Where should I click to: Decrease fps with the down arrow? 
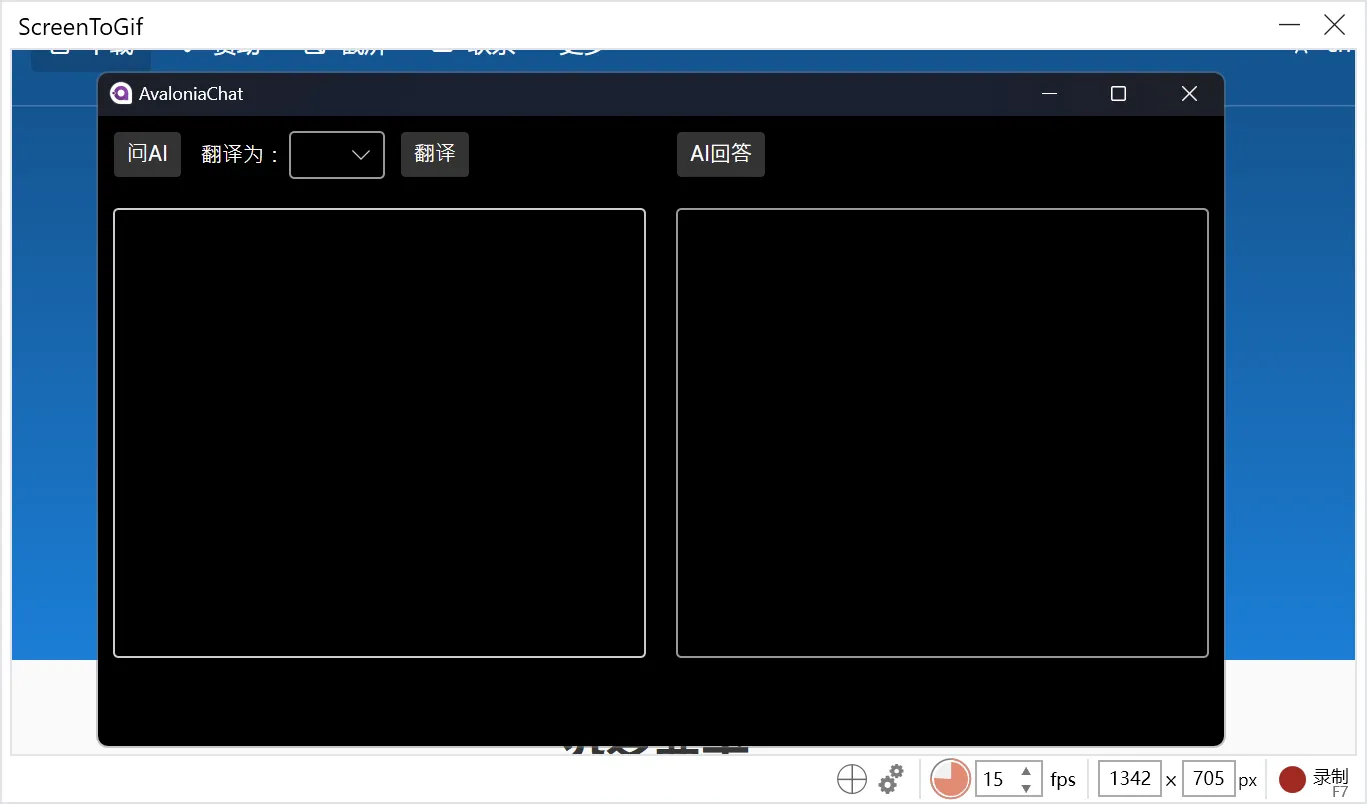(x=1025, y=787)
